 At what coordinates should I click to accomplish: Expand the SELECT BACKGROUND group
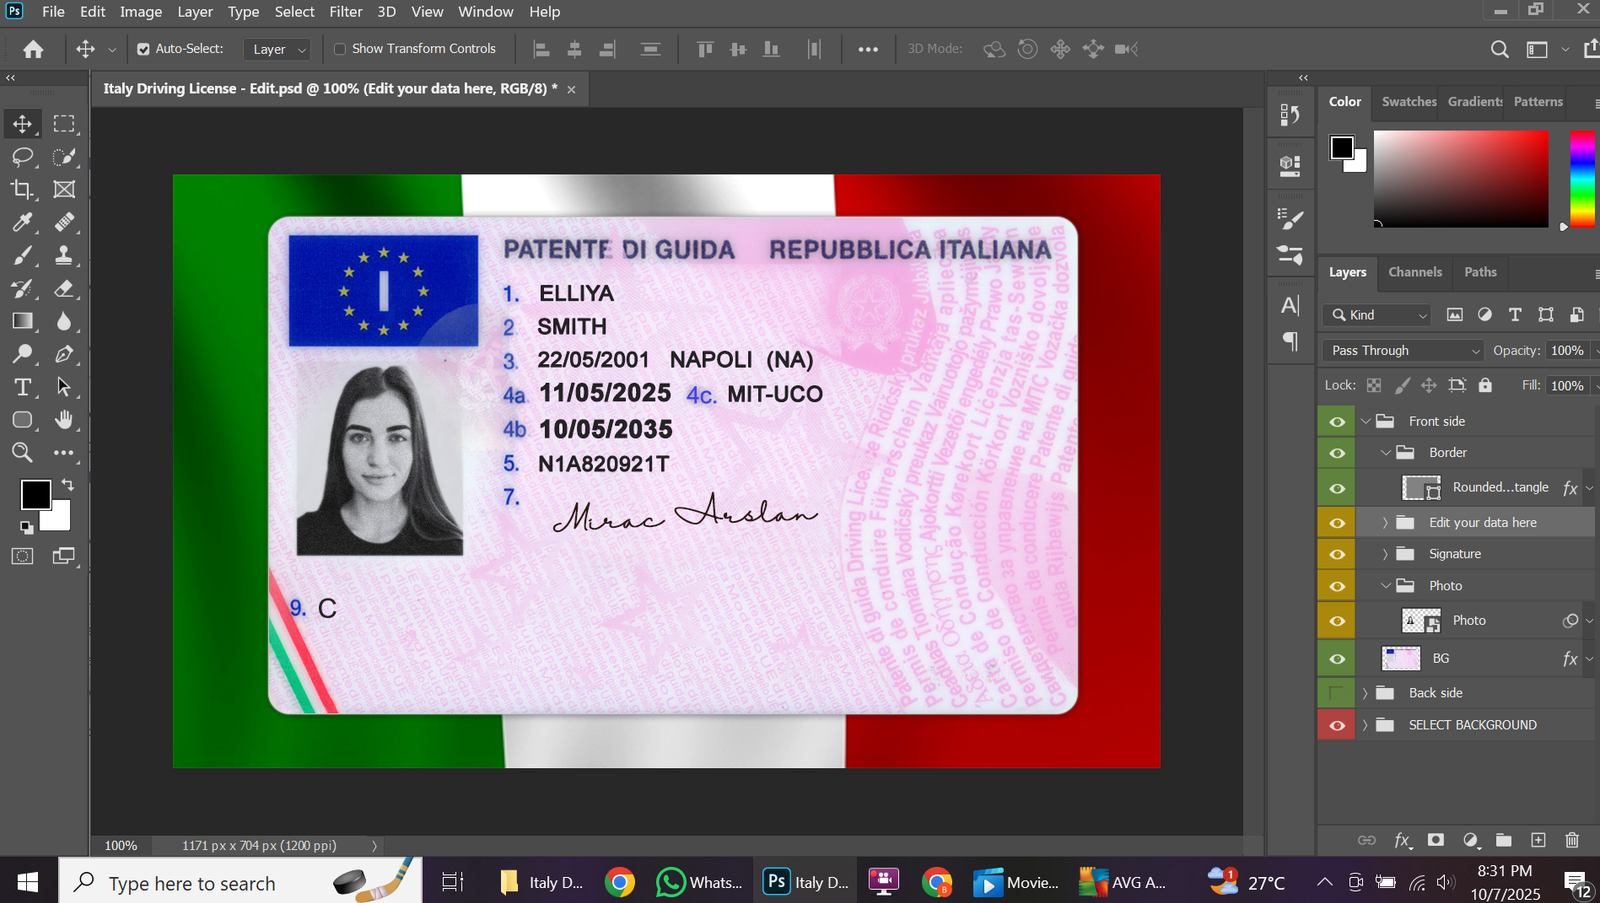(x=1365, y=725)
